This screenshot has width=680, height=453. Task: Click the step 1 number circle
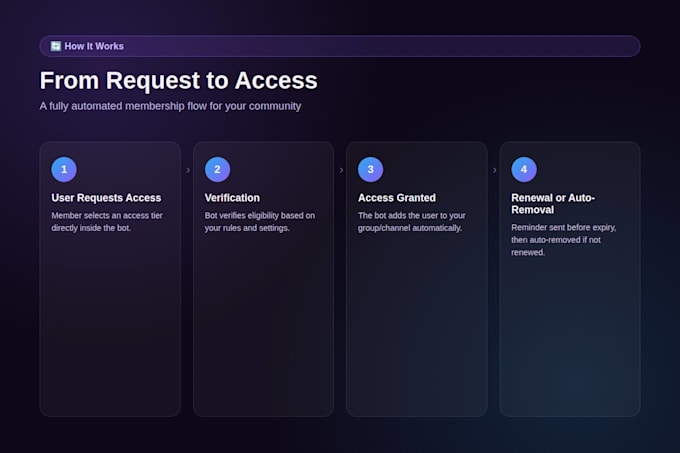pos(64,169)
